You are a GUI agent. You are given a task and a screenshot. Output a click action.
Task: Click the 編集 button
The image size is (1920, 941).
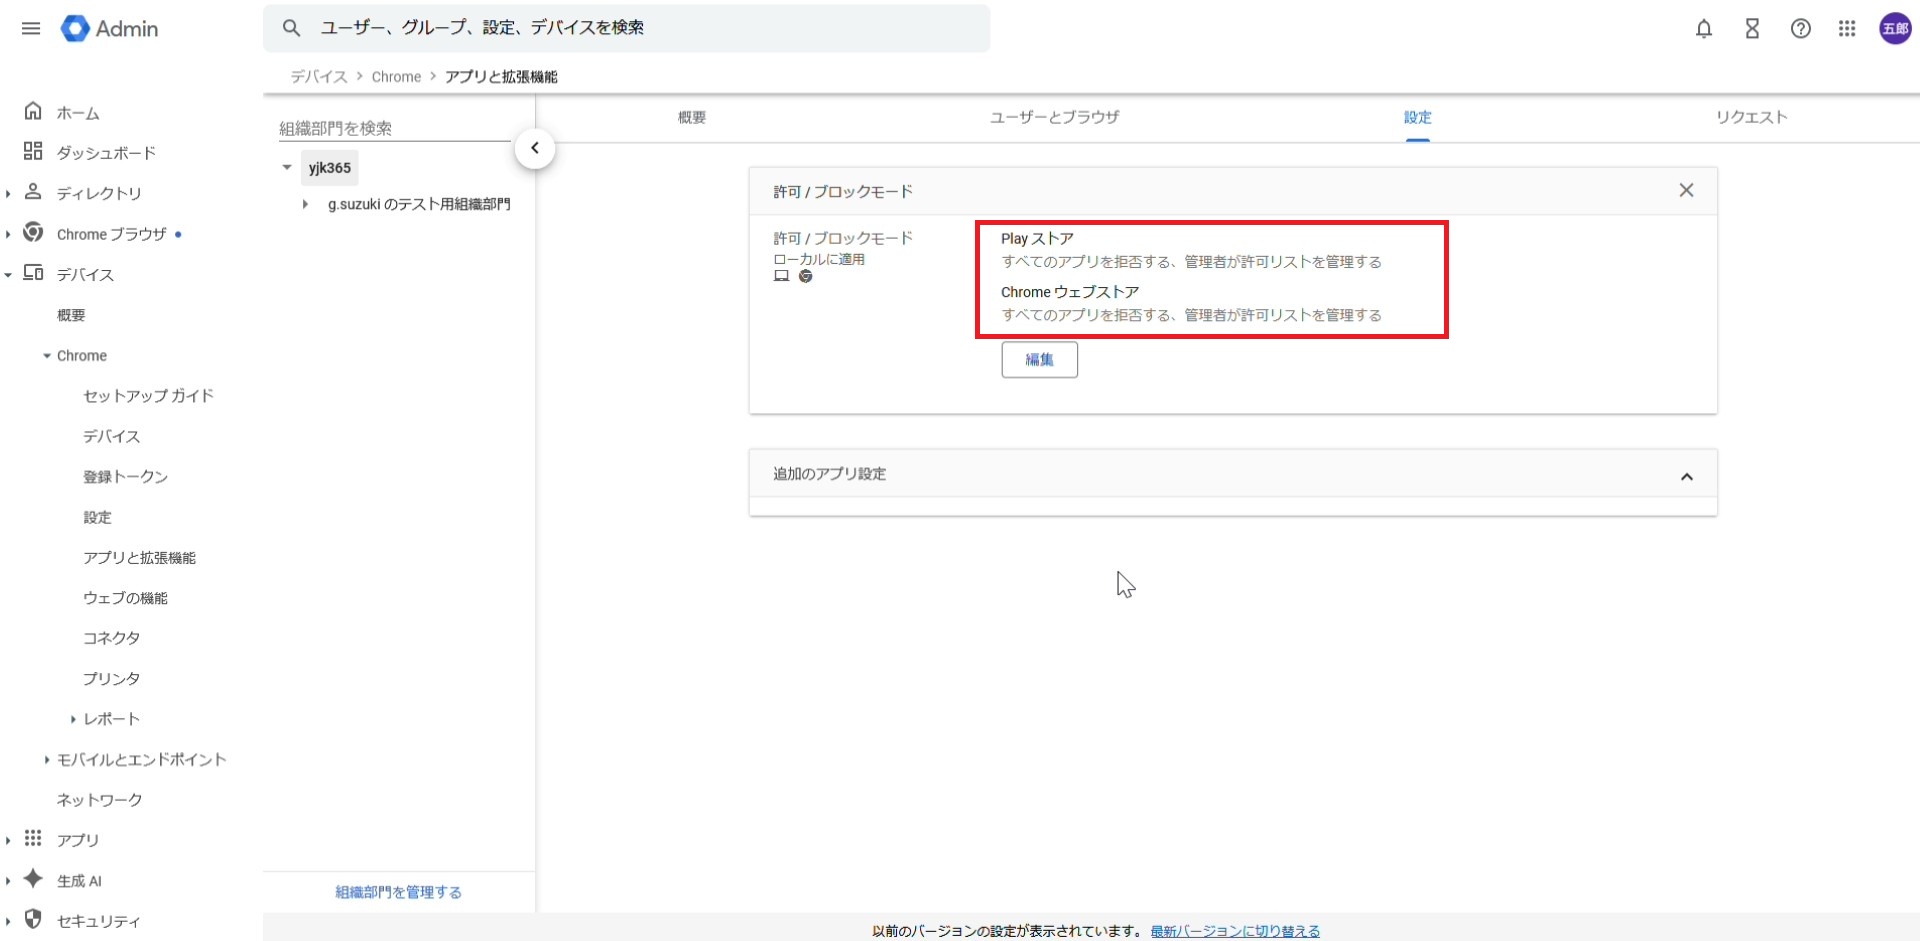click(1039, 360)
